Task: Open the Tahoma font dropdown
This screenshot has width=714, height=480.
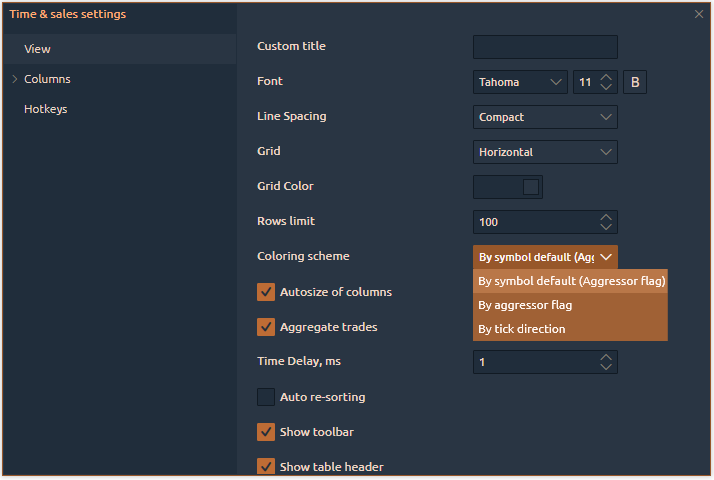Action: pyautogui.click(x=520, y=82)
